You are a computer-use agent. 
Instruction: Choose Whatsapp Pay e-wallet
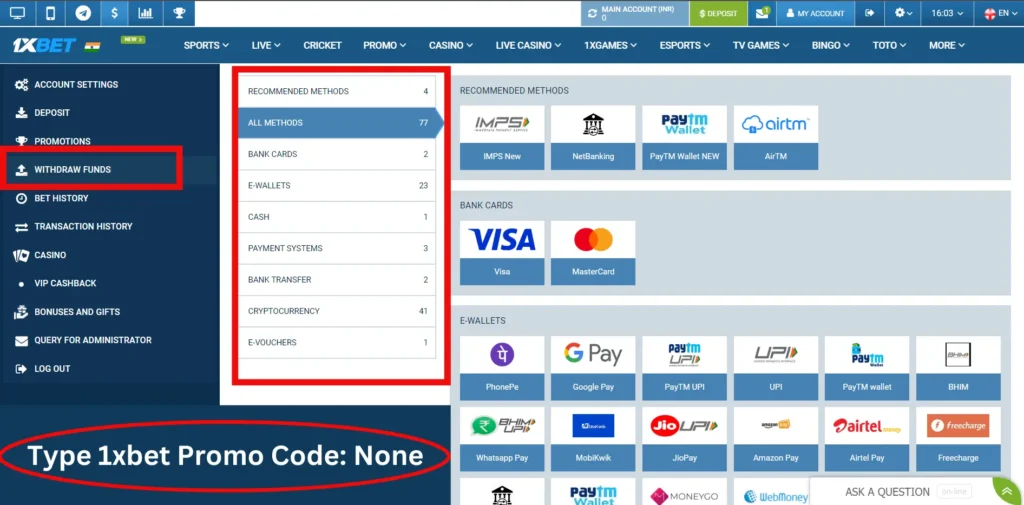(502, 439)
